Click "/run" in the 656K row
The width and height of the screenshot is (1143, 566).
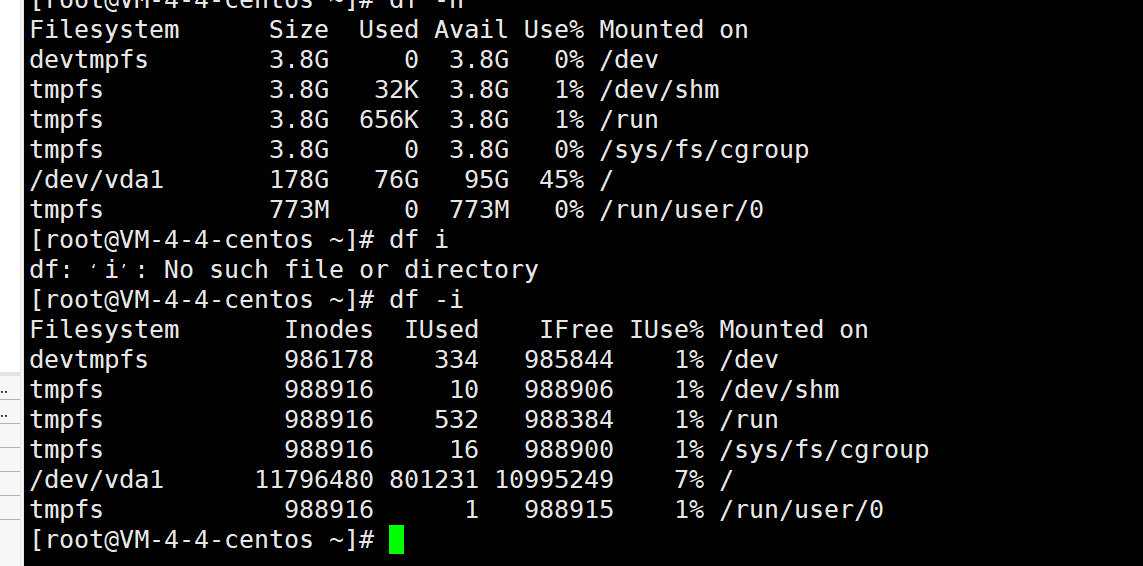click(629, 120)
